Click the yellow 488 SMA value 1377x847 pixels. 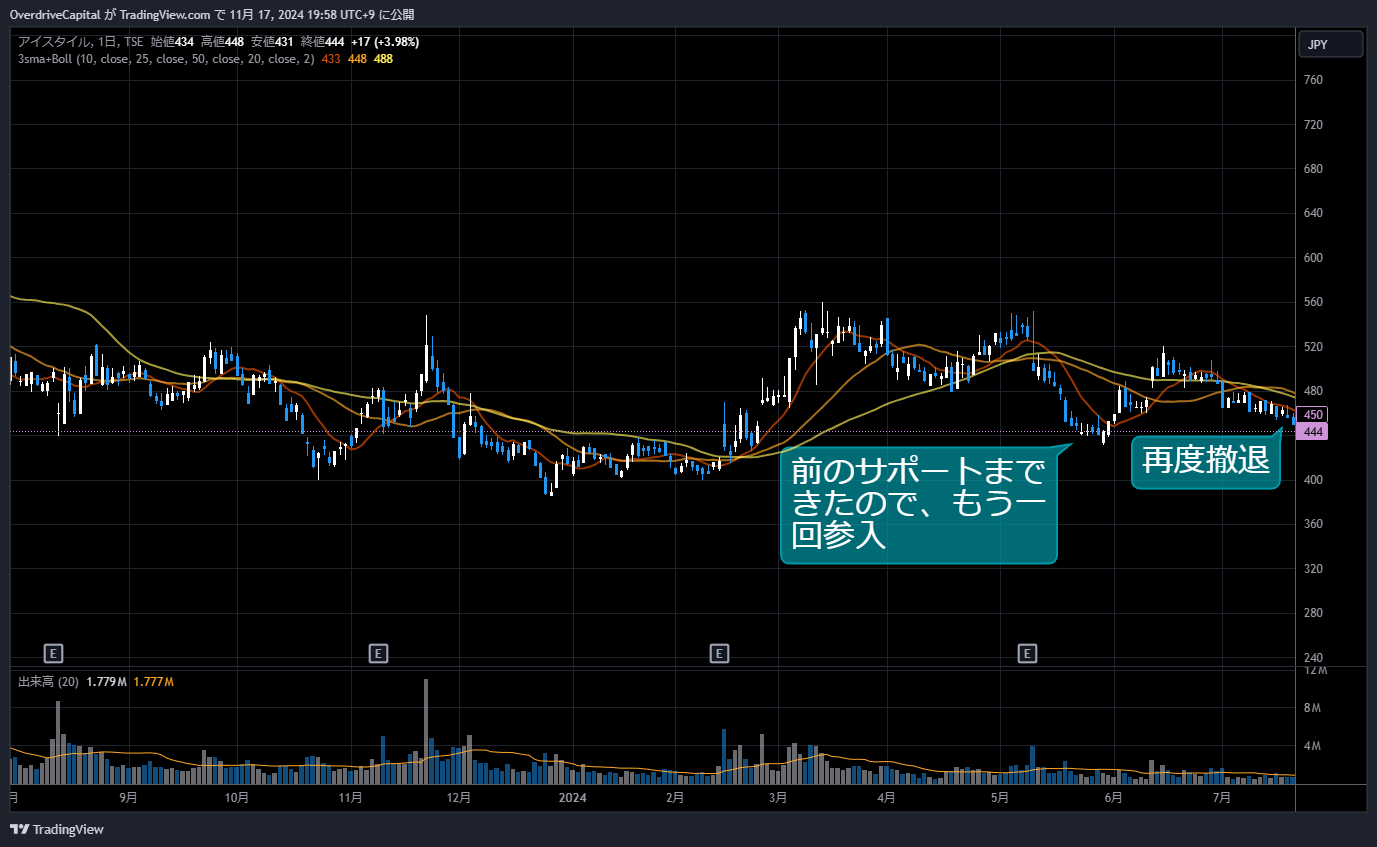[x=383, y=59]
